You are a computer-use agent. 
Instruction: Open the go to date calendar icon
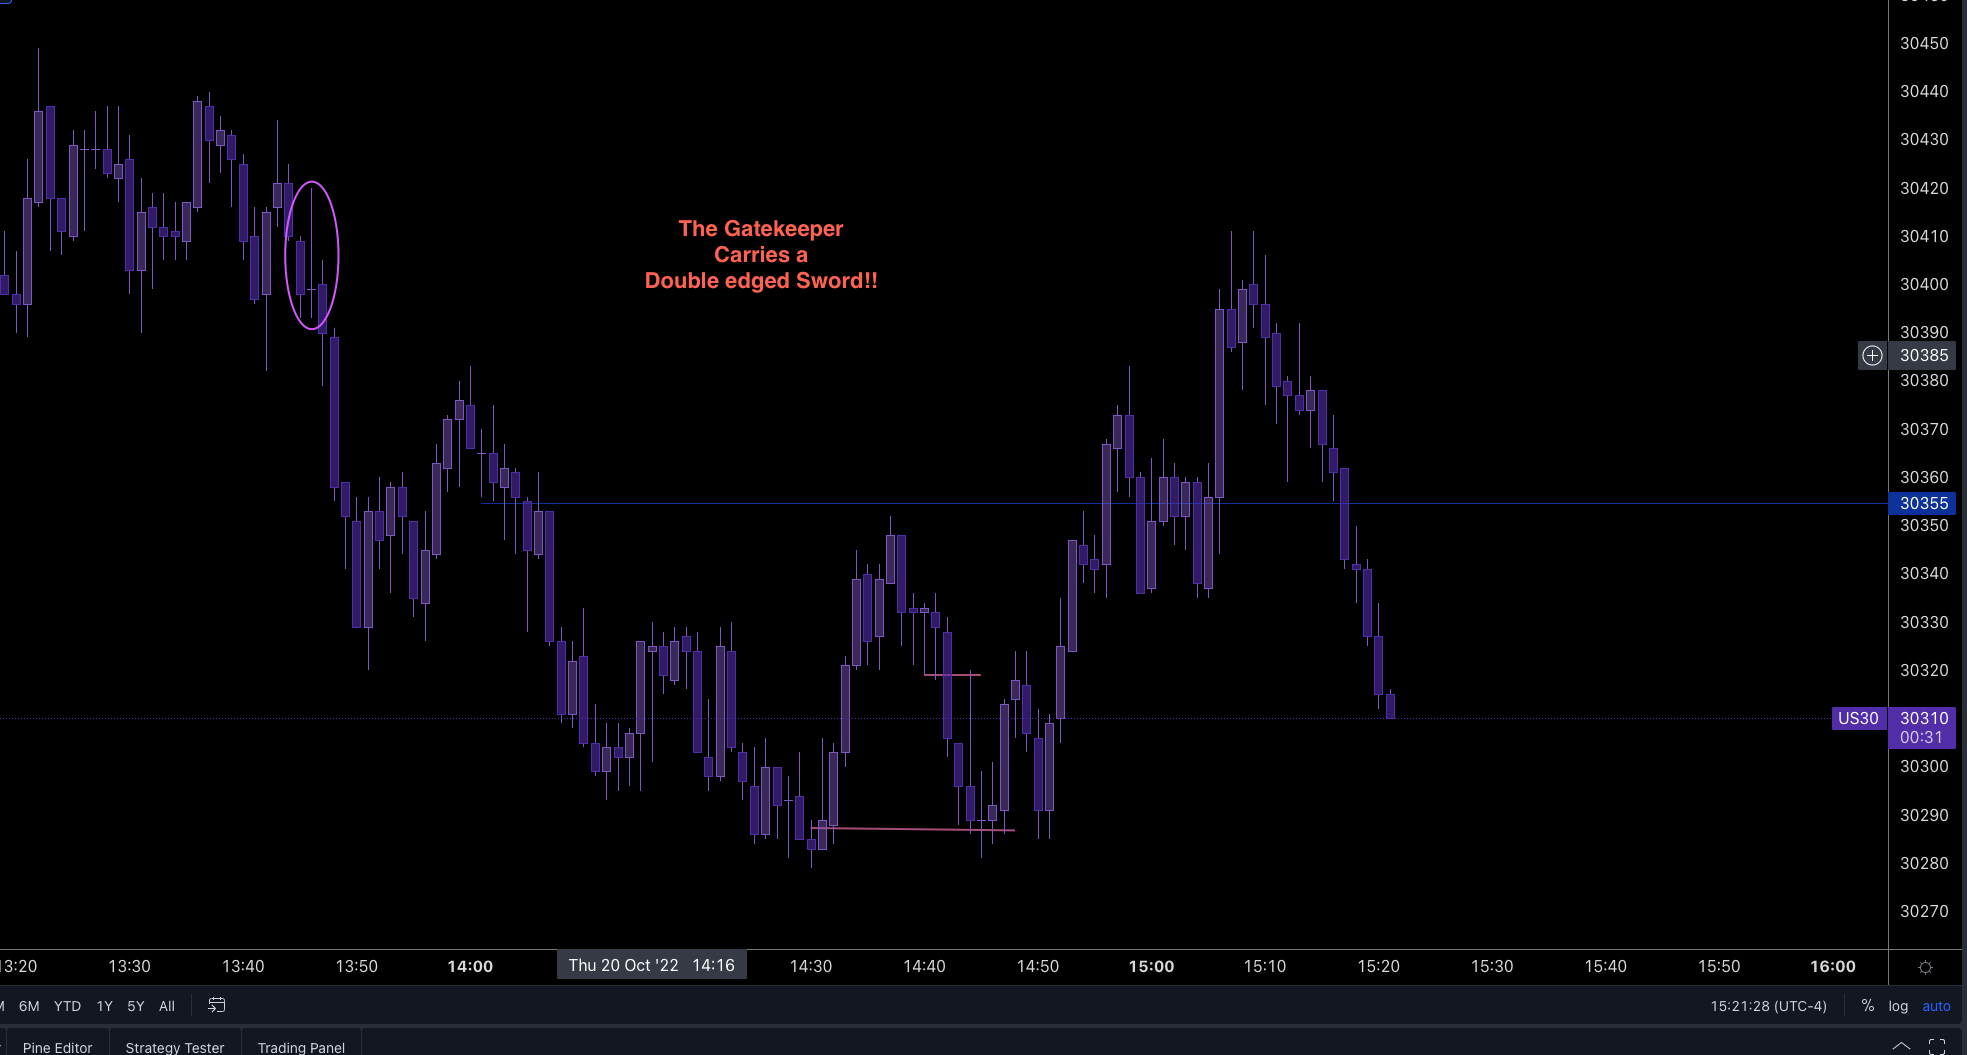coord(216,1005)
